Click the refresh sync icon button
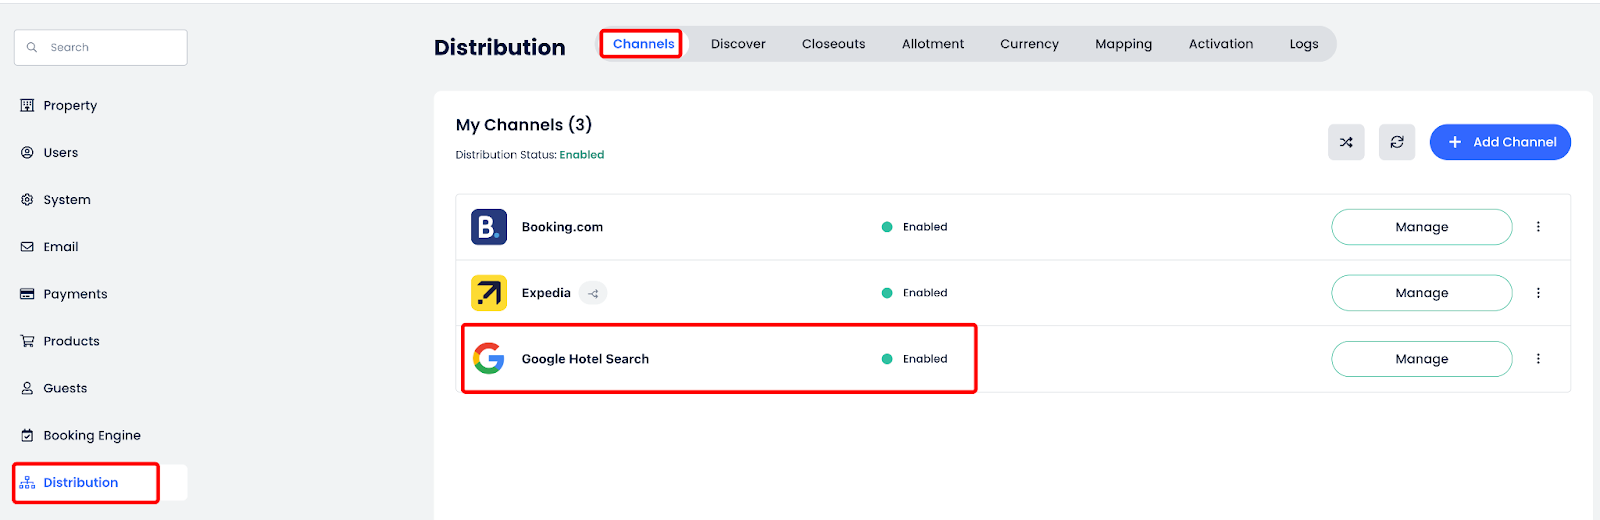The height and width of the screenshot is (520, 1600). [1397, 142]
